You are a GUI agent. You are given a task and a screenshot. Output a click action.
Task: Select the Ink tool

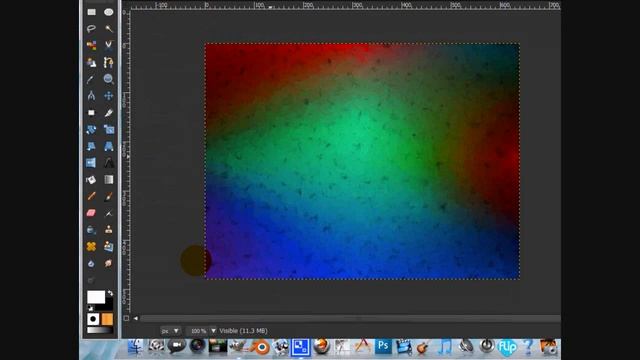coord(91,230)
